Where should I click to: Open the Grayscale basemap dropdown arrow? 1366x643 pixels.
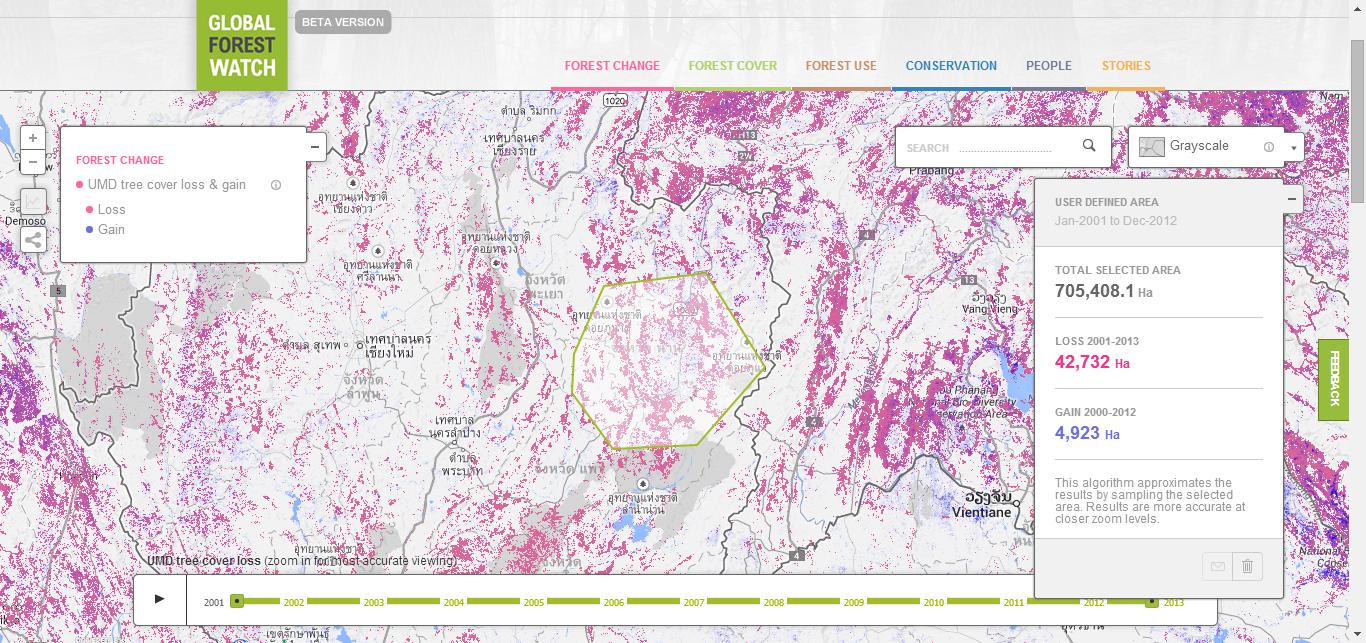[x=1294, y=147]
